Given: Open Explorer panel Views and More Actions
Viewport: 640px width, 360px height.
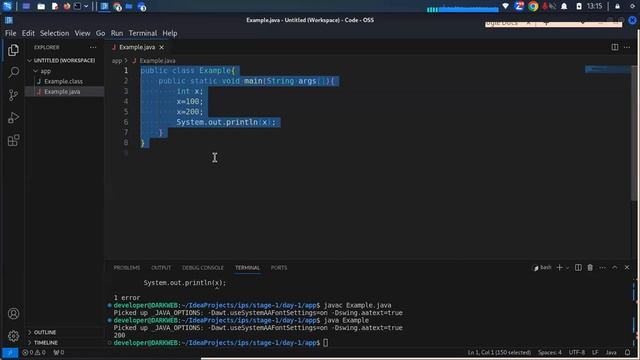Looking at the screenshot, I should tap(93, 47).
